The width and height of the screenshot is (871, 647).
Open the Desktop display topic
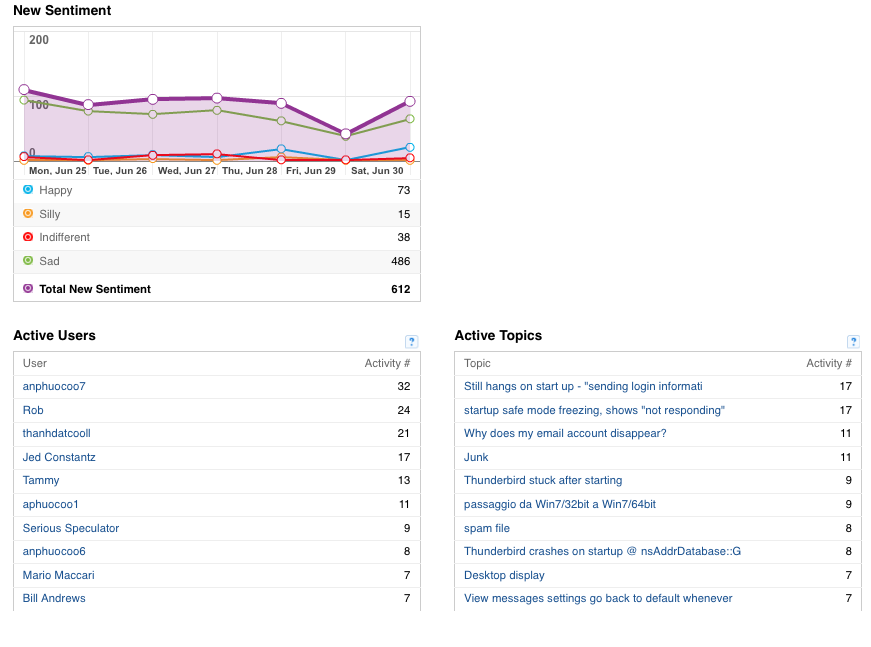coord(504,575)
